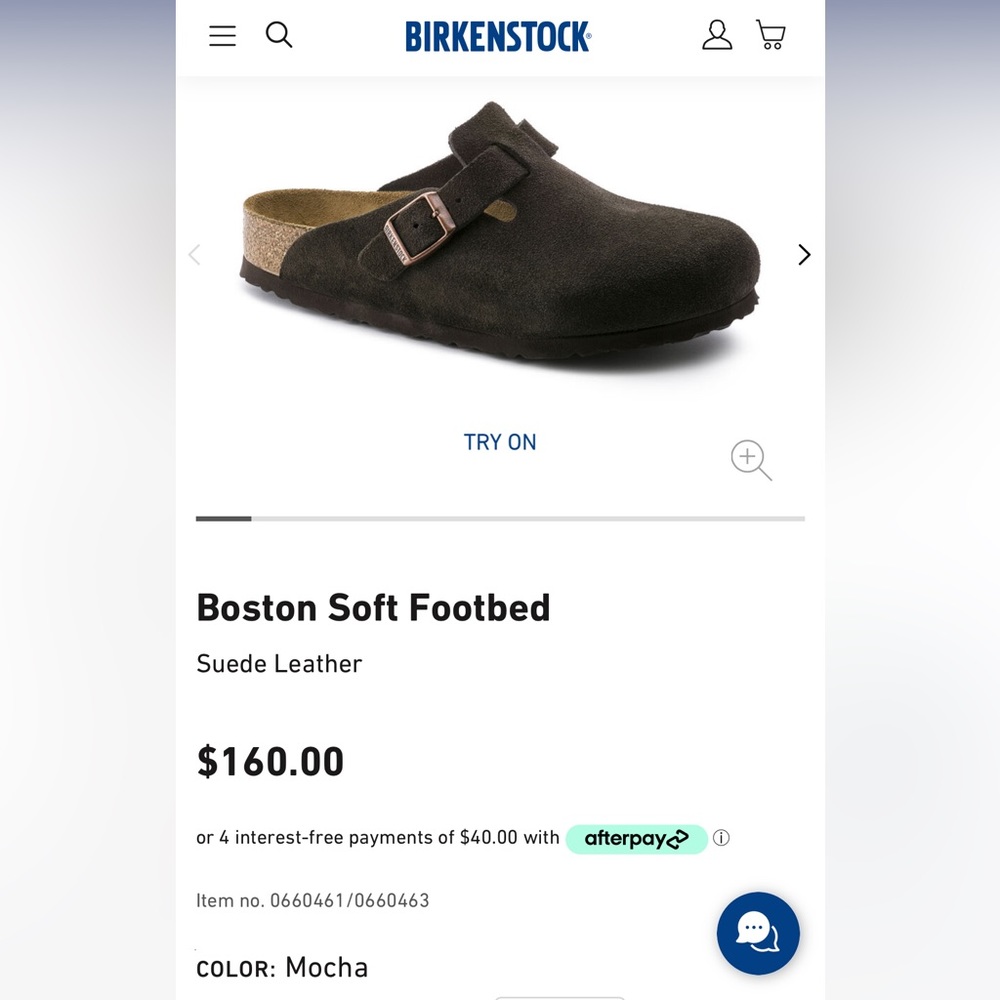The image size is (1000, 1000).
Task: Click the search magnifier icon
Action: click(x=279, y=35)
